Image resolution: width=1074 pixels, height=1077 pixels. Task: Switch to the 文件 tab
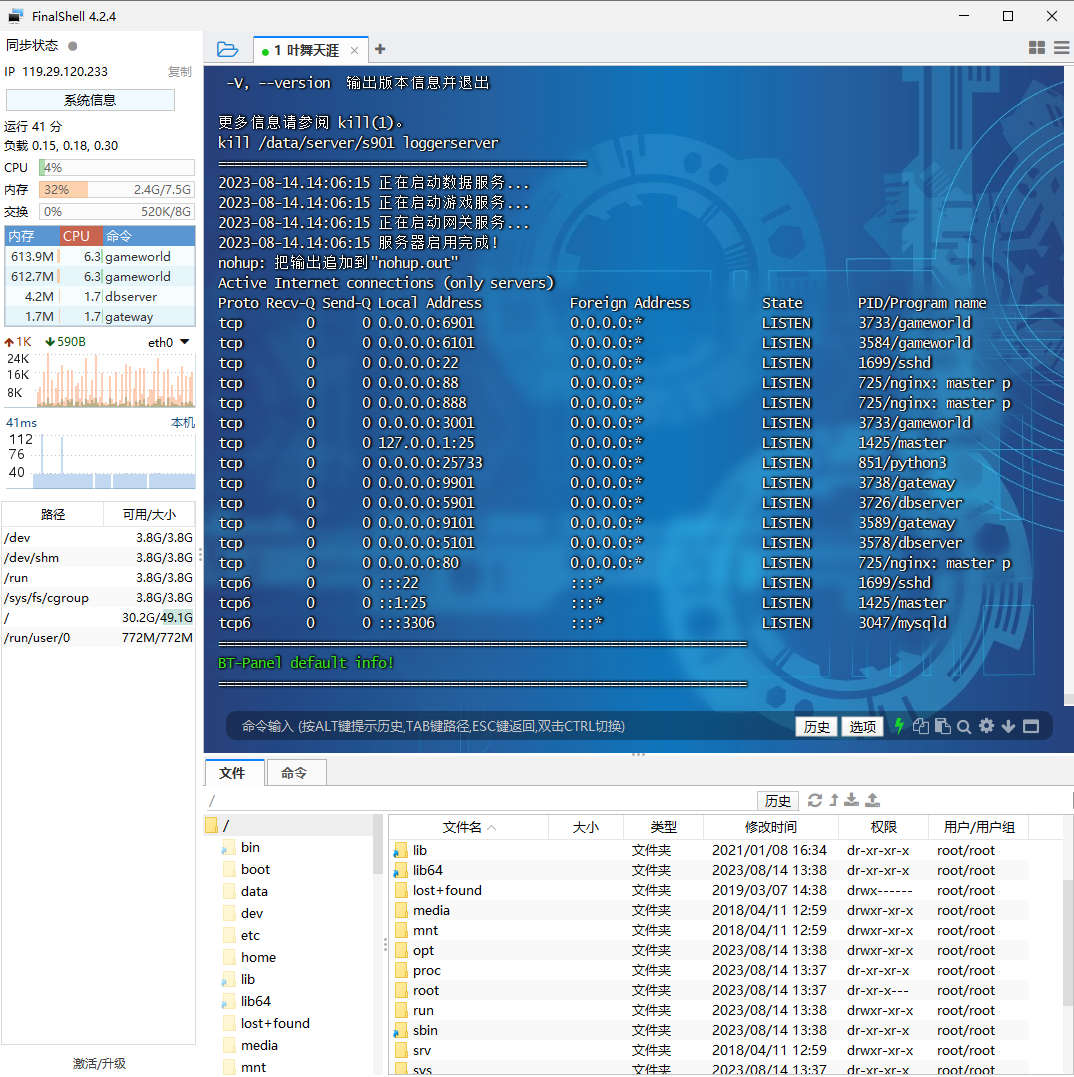[x=234, y=773]
